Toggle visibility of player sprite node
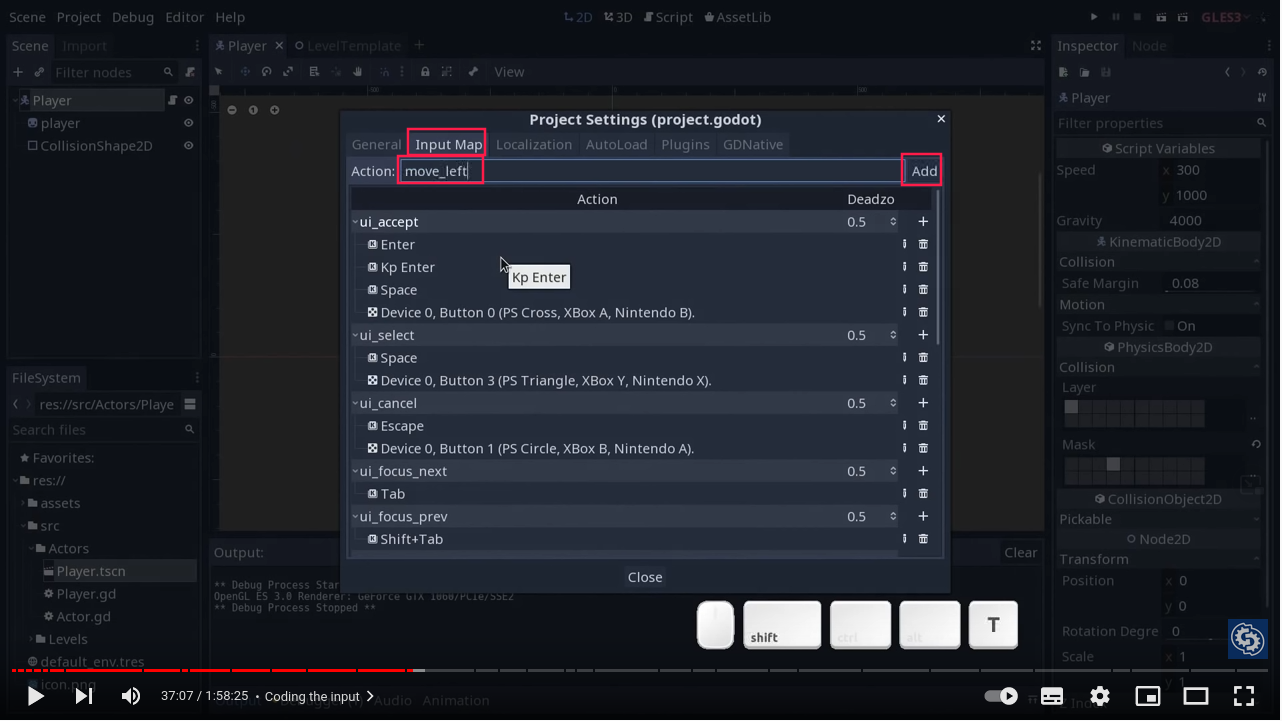The height and width of the screenshot is (721, 1282). (x=188, y=123)
